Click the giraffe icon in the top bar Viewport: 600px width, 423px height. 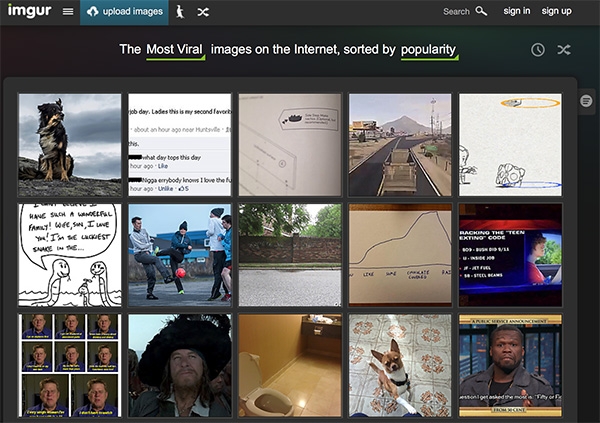click(180, 12)
